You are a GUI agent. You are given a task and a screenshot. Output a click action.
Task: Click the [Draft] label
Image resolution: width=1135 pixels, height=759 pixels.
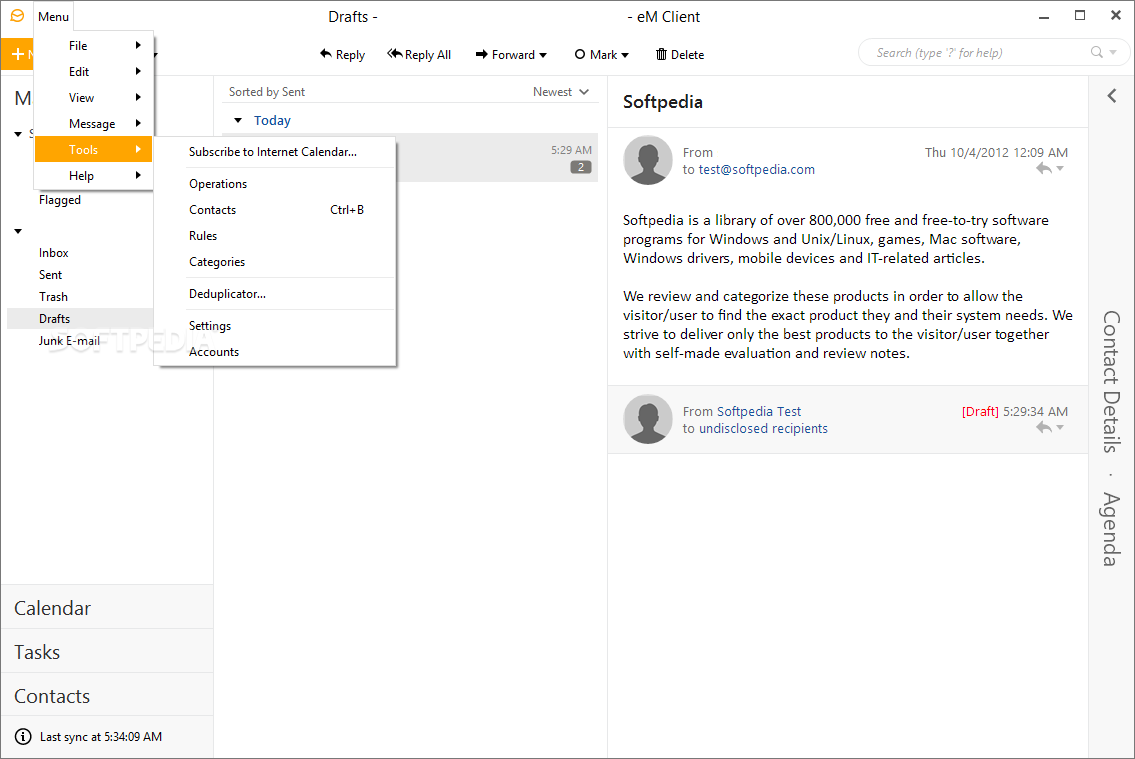coord(980,411)
